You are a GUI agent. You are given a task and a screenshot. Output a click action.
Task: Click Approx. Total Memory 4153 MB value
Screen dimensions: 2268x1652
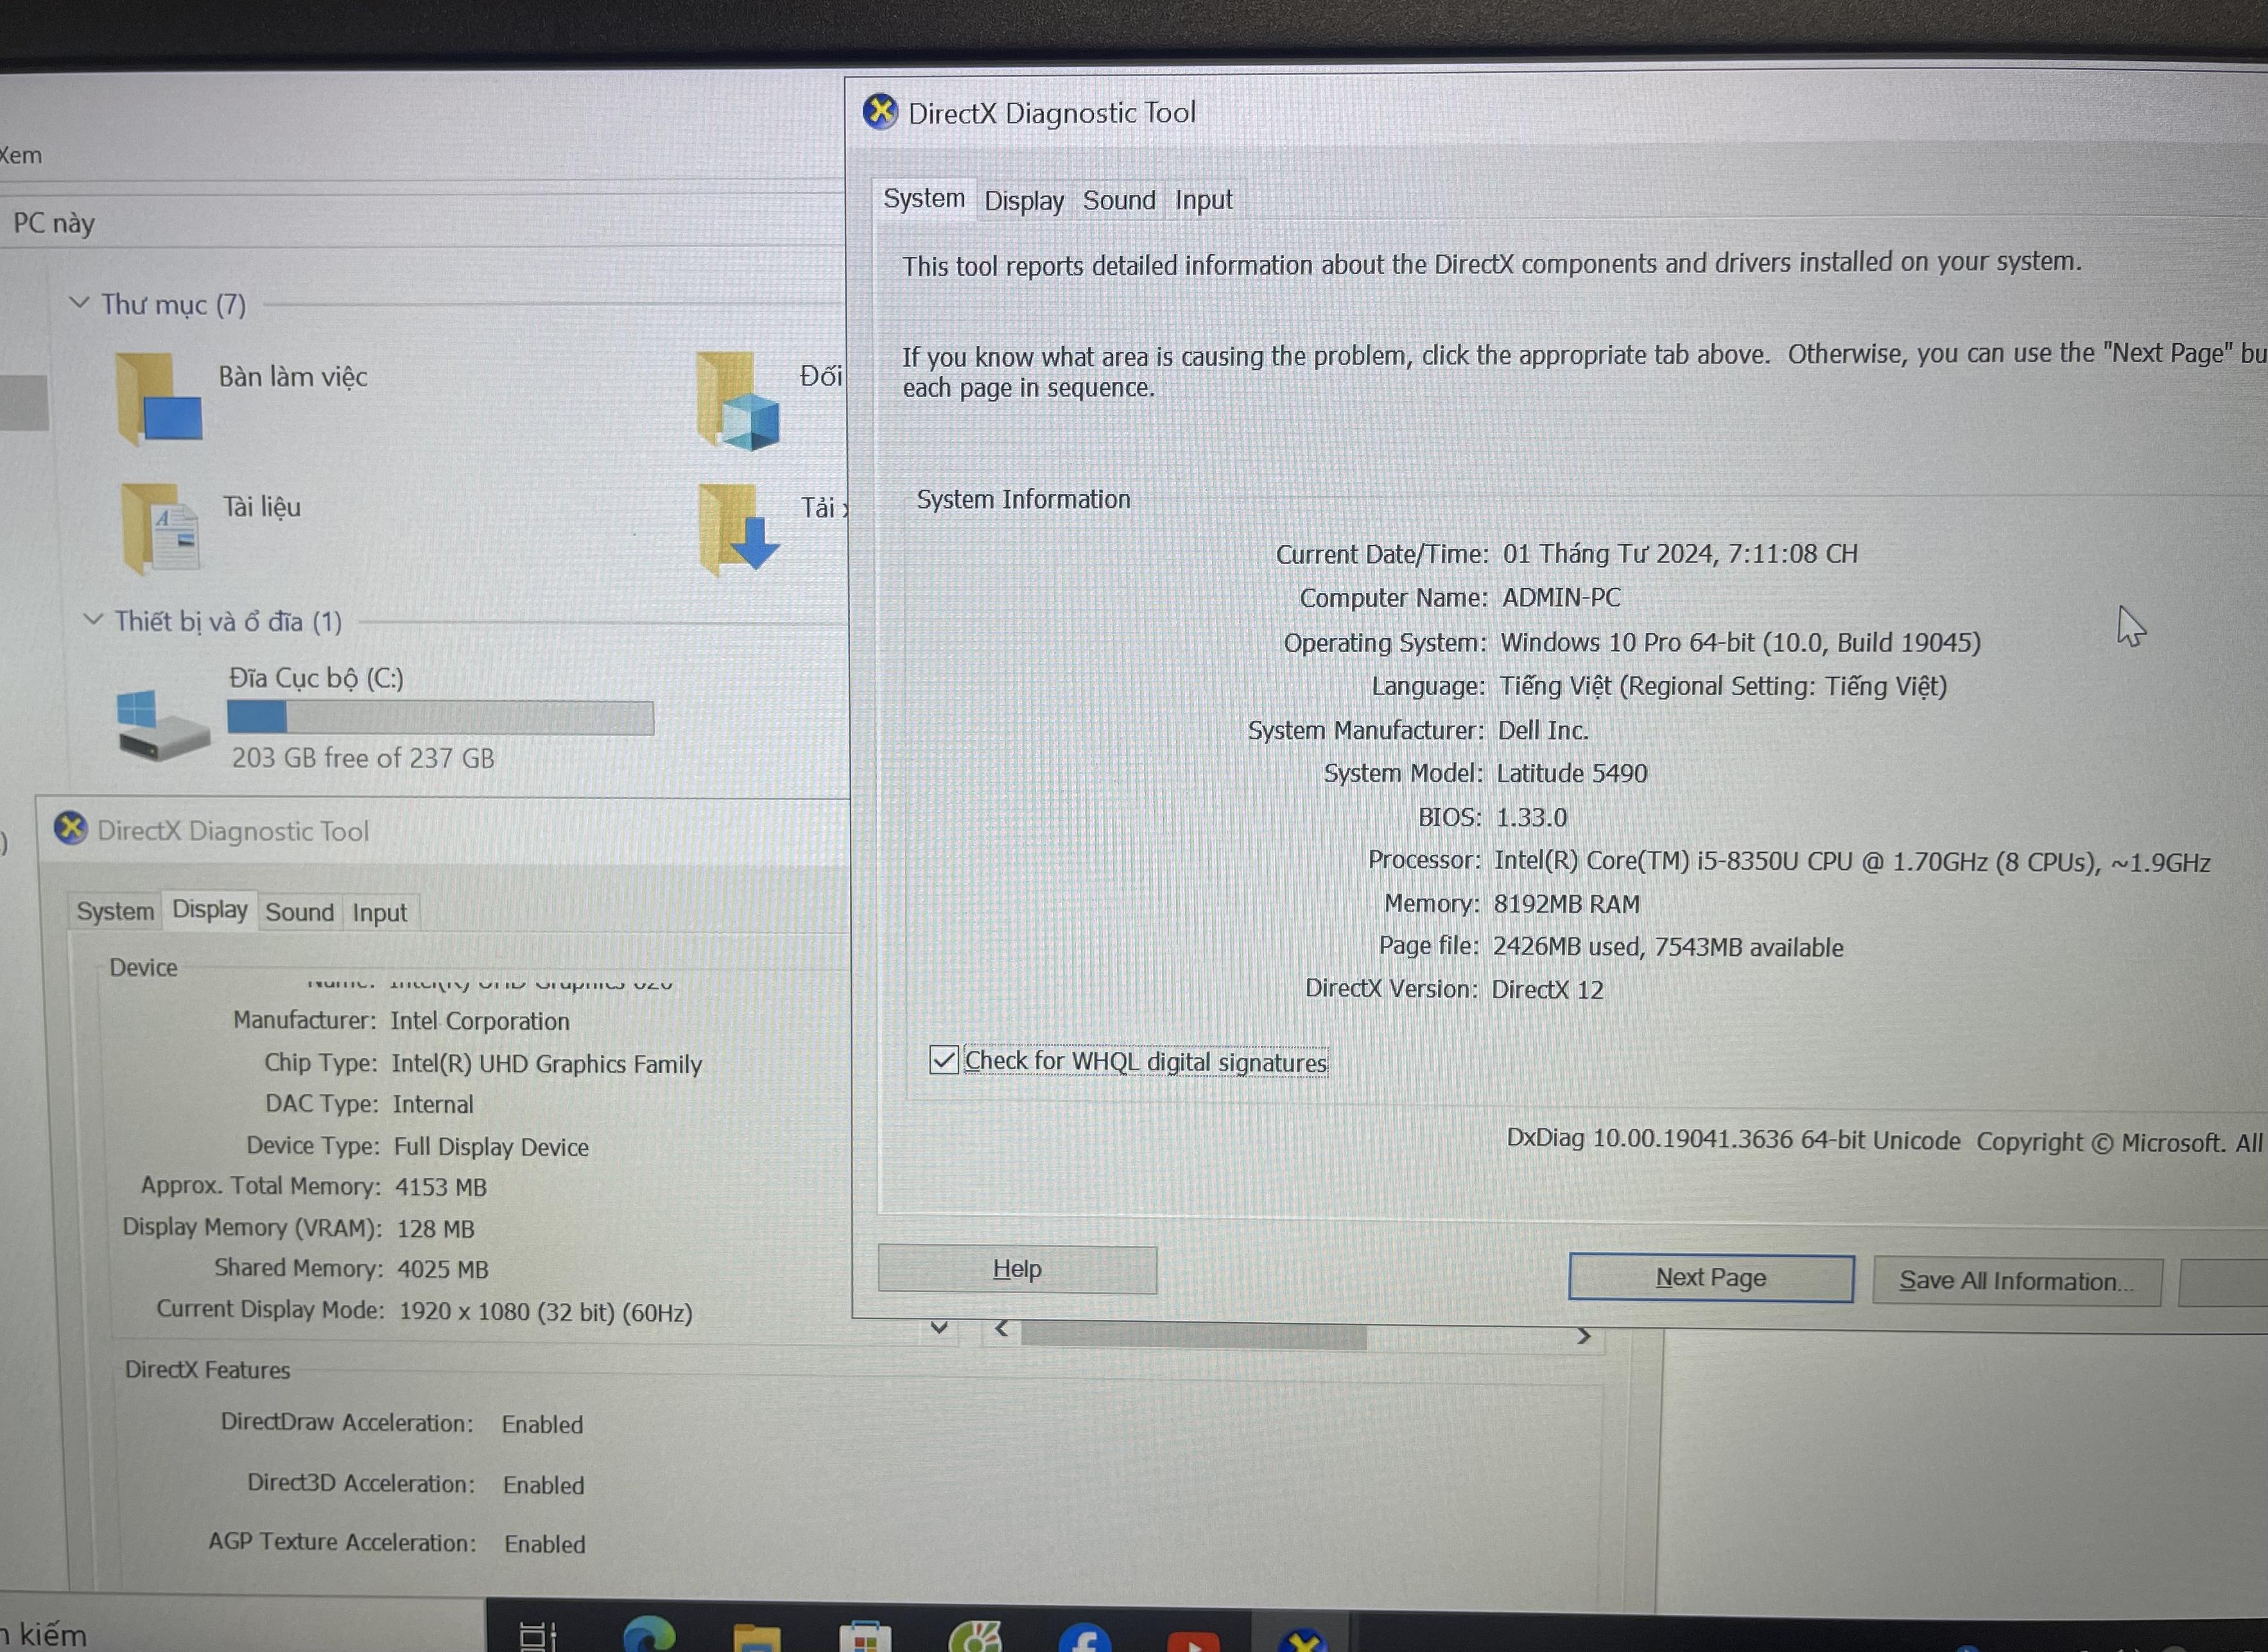click(x=441, y=1187)
